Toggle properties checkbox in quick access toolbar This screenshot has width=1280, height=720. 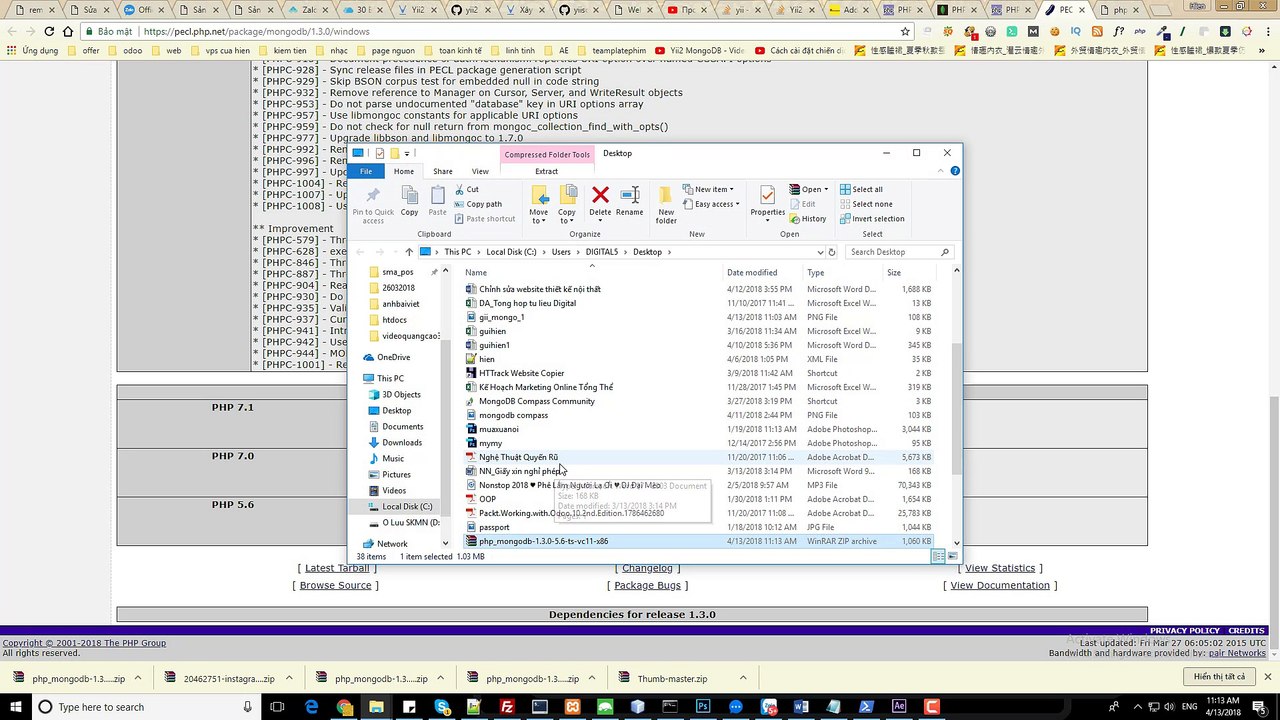coord(379,153)
